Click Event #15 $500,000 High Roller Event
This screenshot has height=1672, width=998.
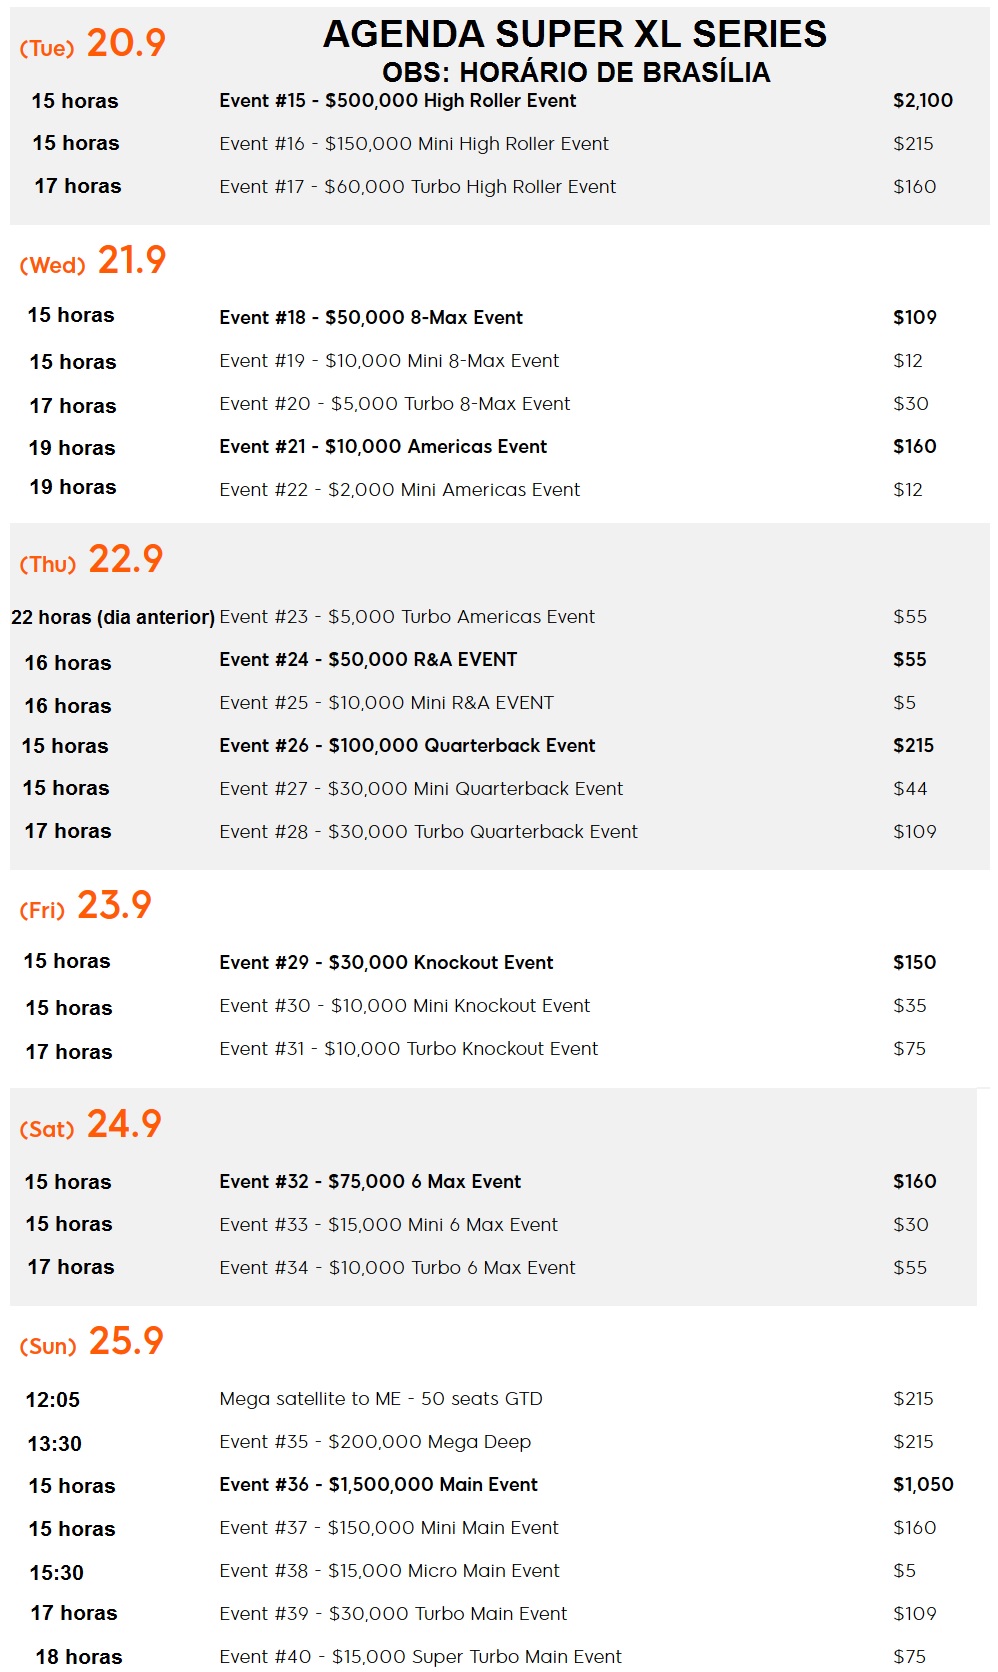(398, 101)
